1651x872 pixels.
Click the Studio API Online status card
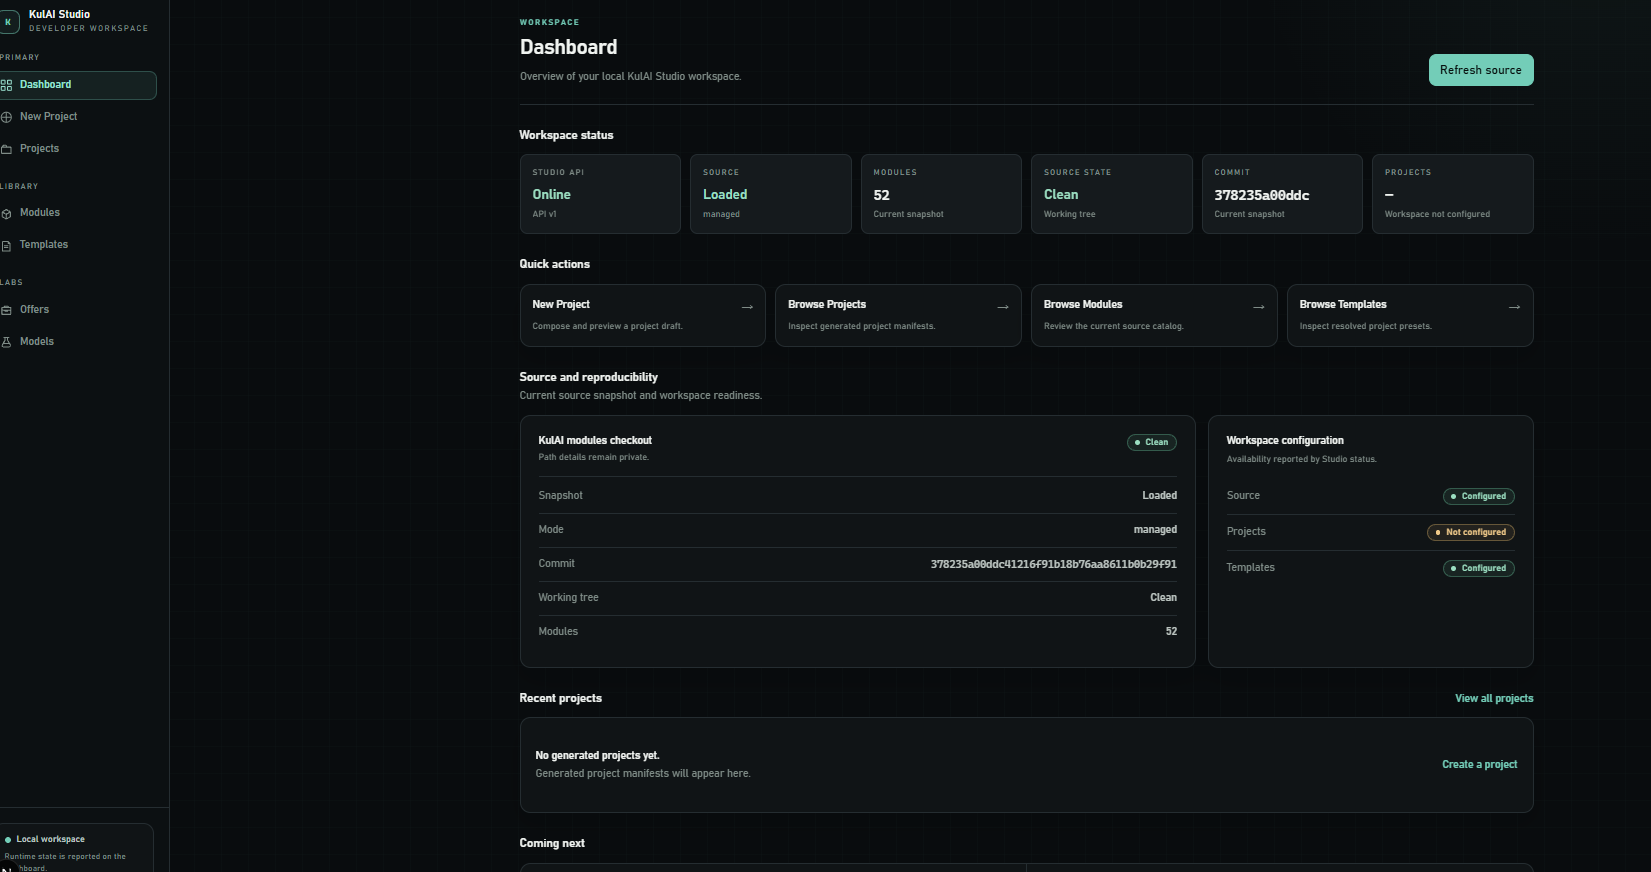(600, 194)
